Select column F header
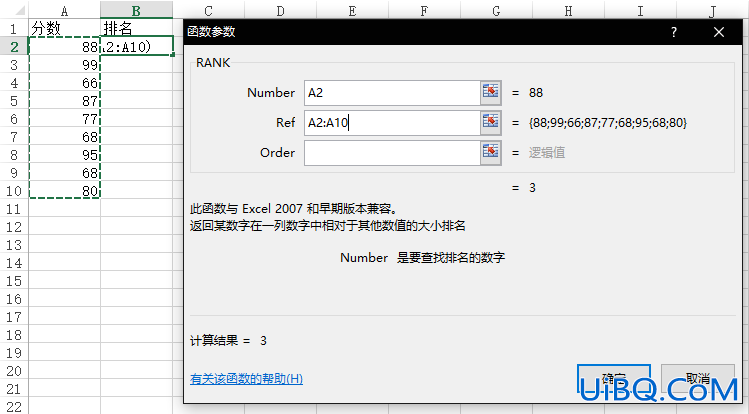Screen dimensions: 749x414 click(x=424, y=11)
